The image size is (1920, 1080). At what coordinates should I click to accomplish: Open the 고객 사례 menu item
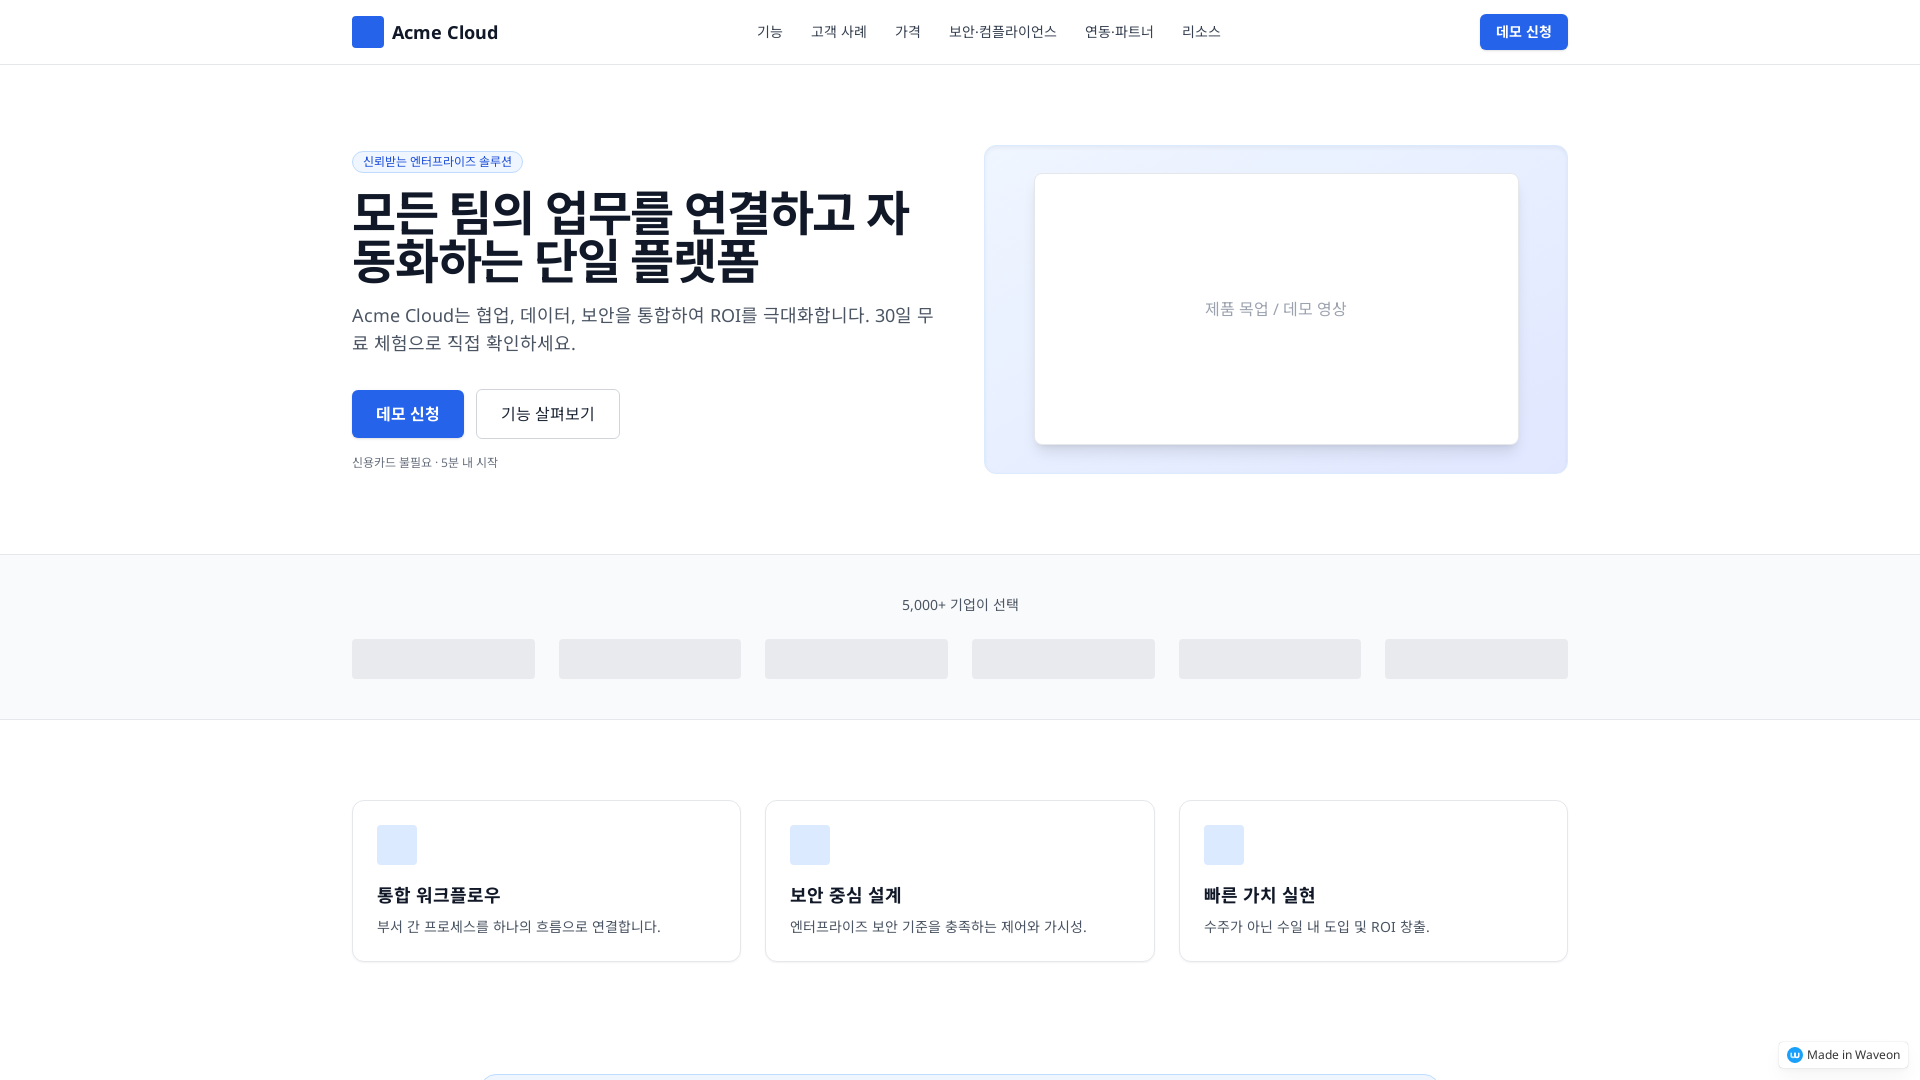coord(838,31)
